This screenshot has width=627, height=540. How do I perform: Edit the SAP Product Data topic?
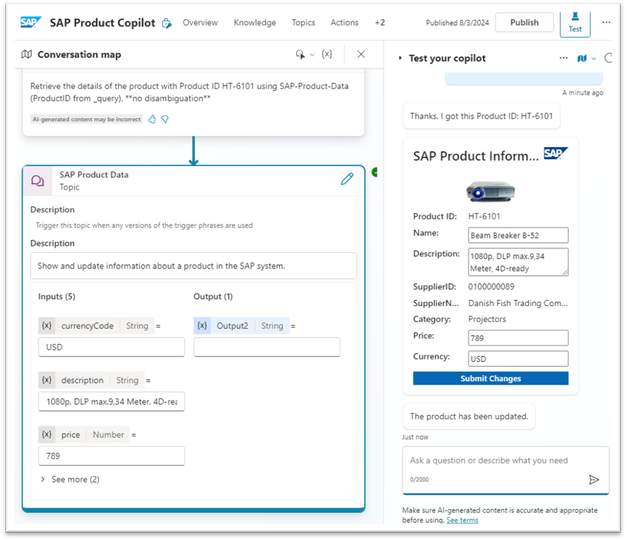[x=347, y=179]
